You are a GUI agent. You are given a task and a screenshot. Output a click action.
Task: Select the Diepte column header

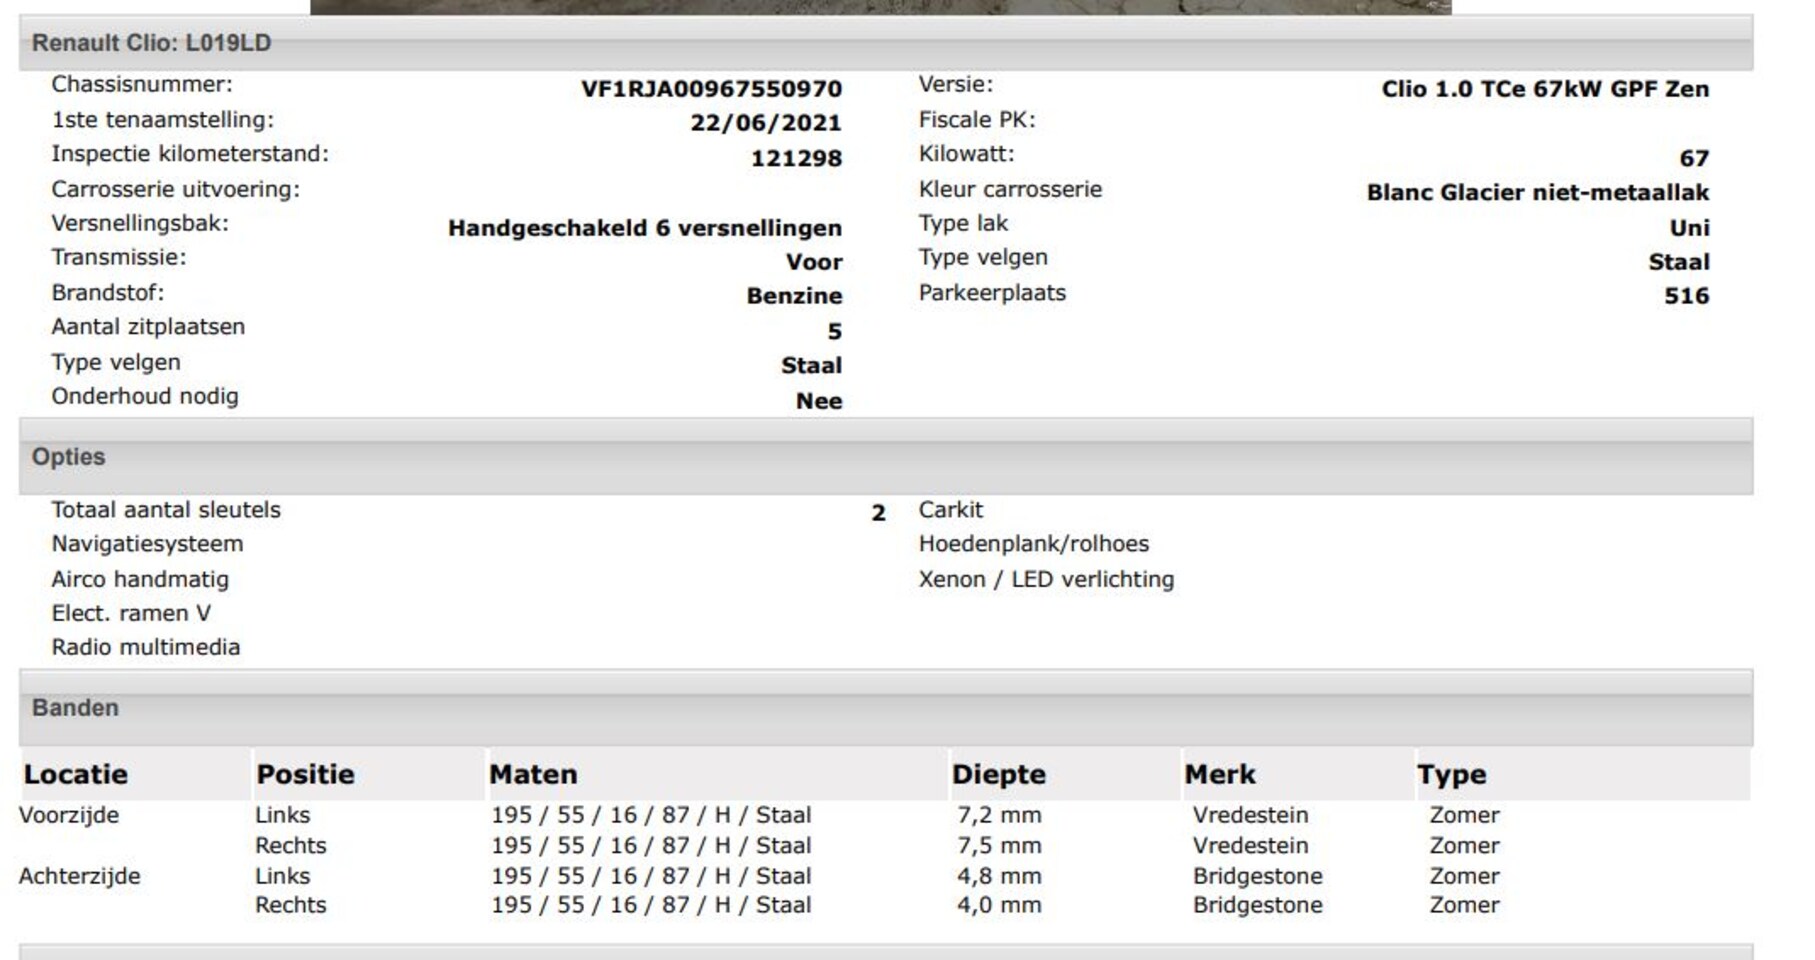click(x=998, y=775)
